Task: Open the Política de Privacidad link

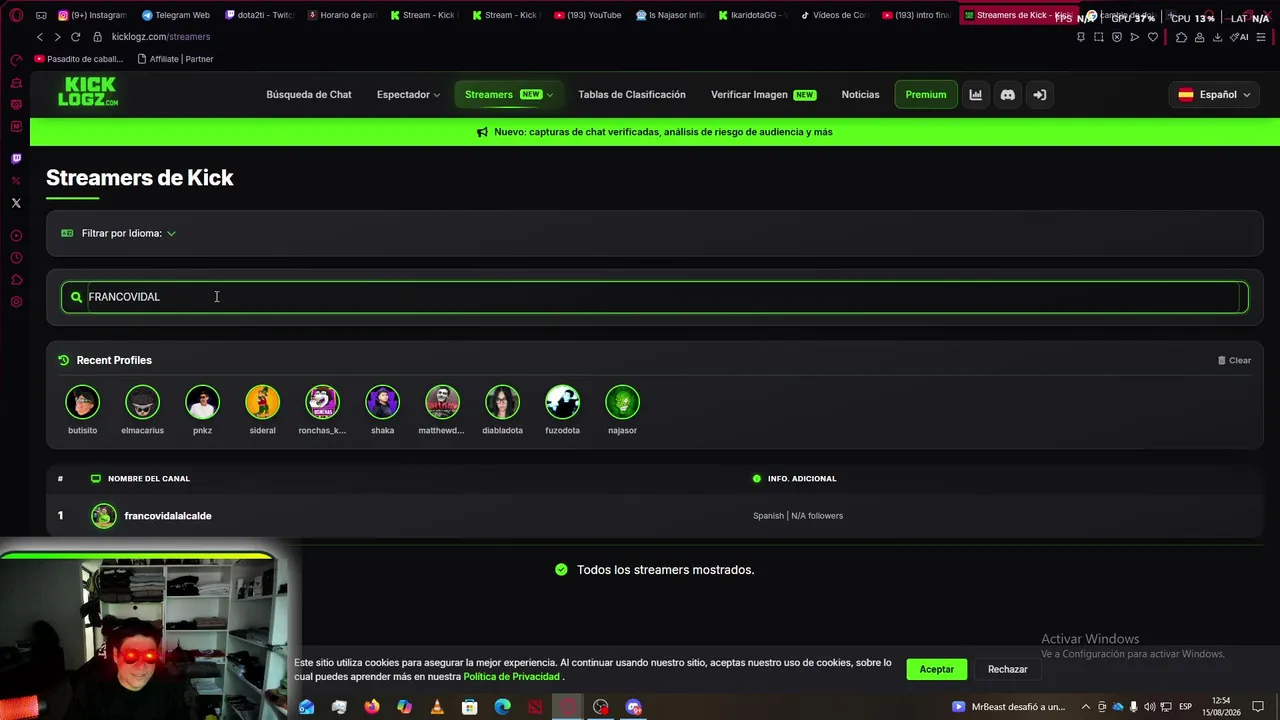Action: [x=511, y=677]
